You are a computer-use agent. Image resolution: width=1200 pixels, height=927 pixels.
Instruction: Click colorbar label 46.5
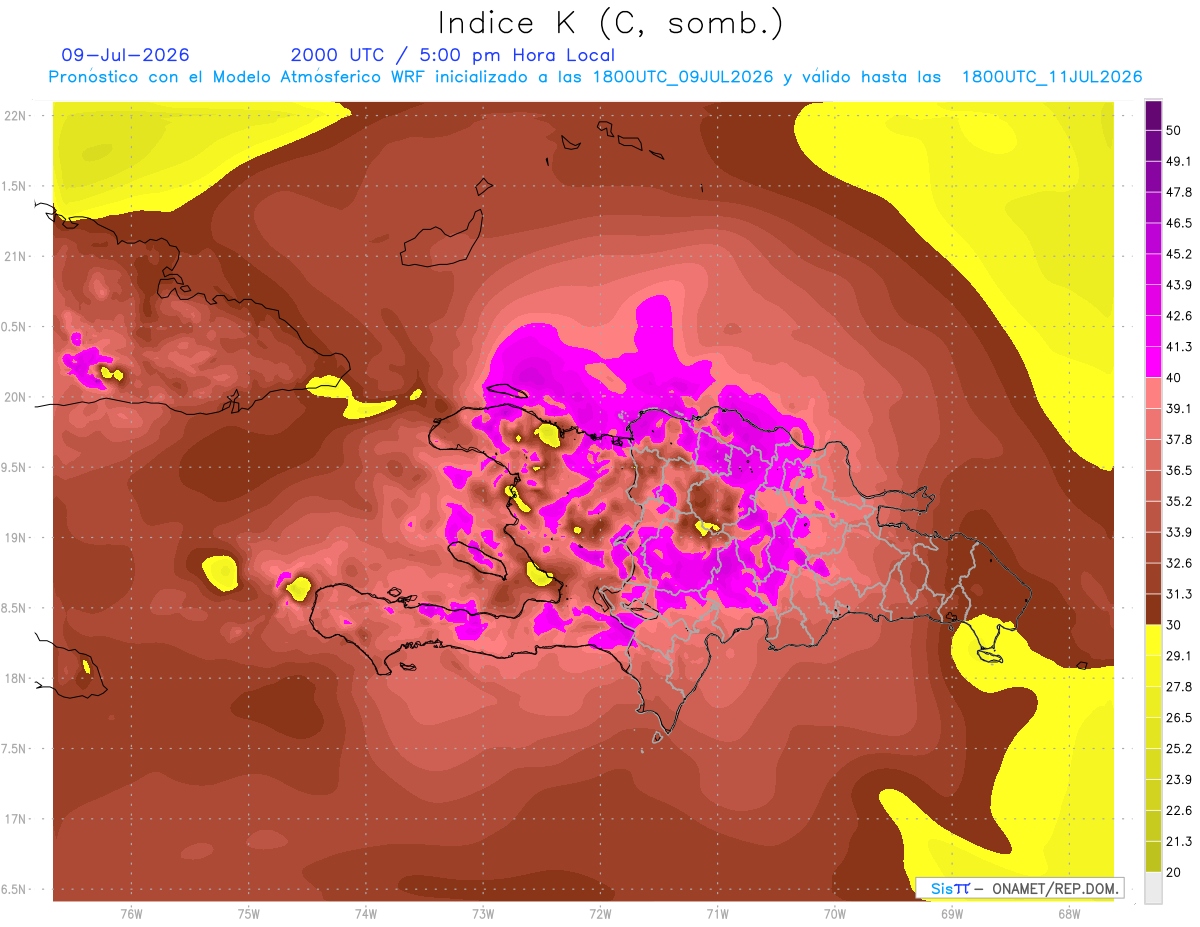coord(1179,223)
